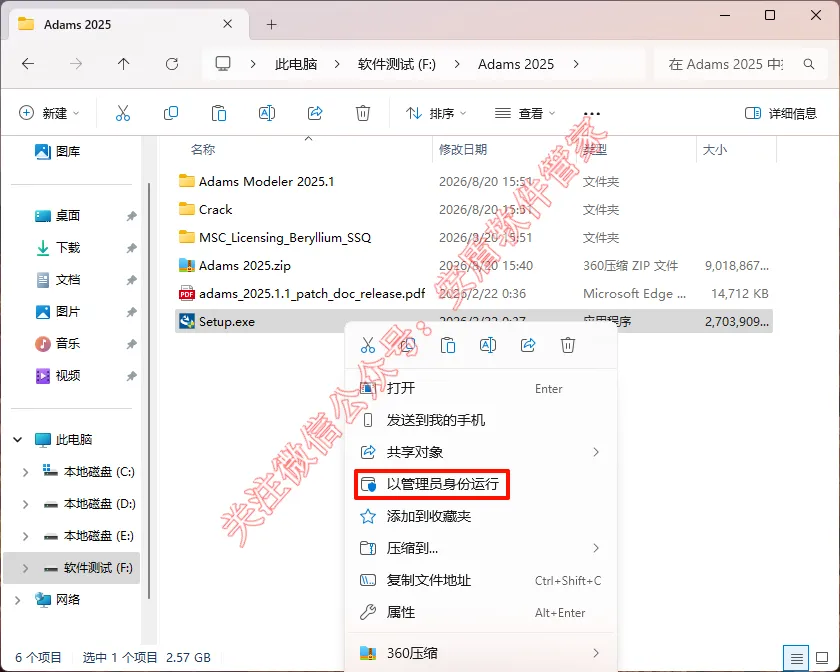Switch to the details list view icon
This screenshot has height=672, width=840.
(x=797, y=658)
